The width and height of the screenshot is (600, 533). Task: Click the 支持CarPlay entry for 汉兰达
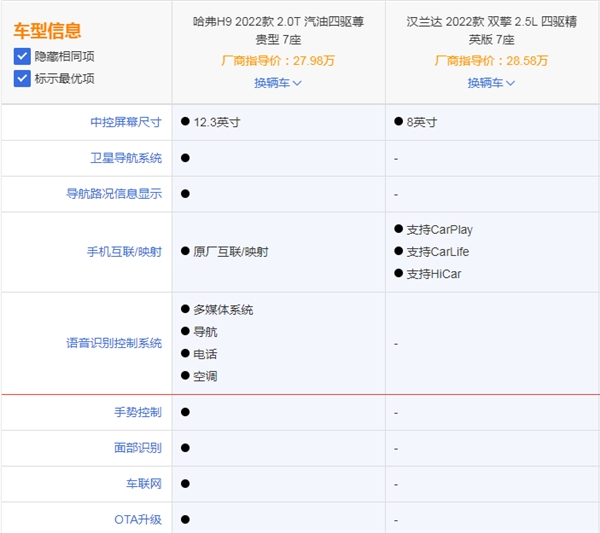[439, 230]
